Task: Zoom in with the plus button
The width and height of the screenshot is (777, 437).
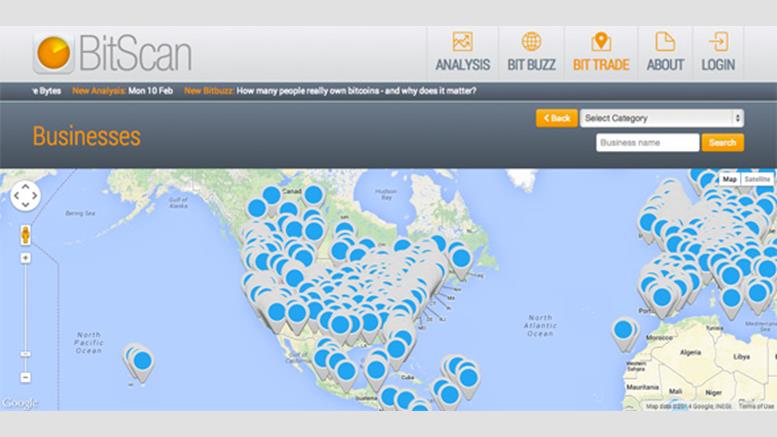Action: point(25,258)
